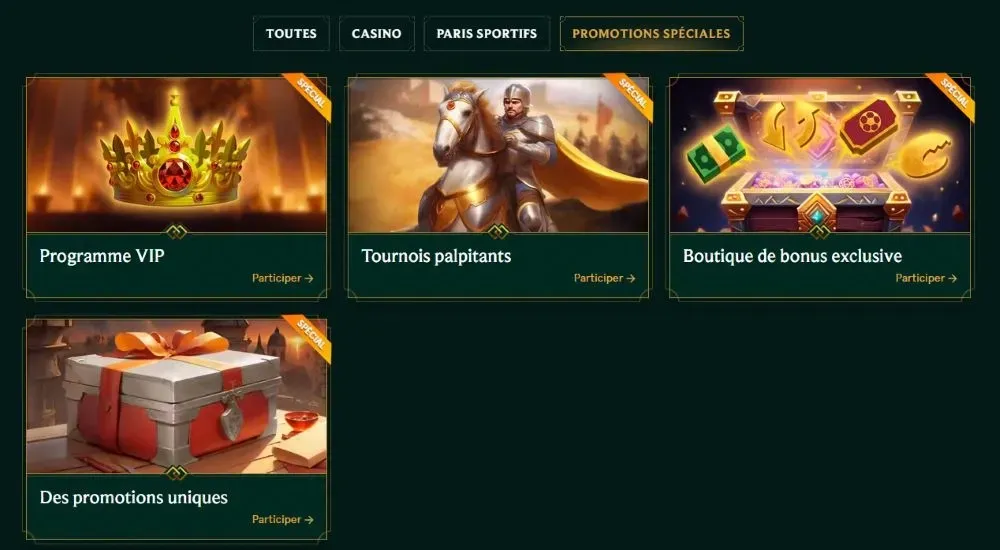Image resolution: width=1000 pixels, height=550 pixels.
Task: Open the Casino promotions tab
Action: pos(376,34)
